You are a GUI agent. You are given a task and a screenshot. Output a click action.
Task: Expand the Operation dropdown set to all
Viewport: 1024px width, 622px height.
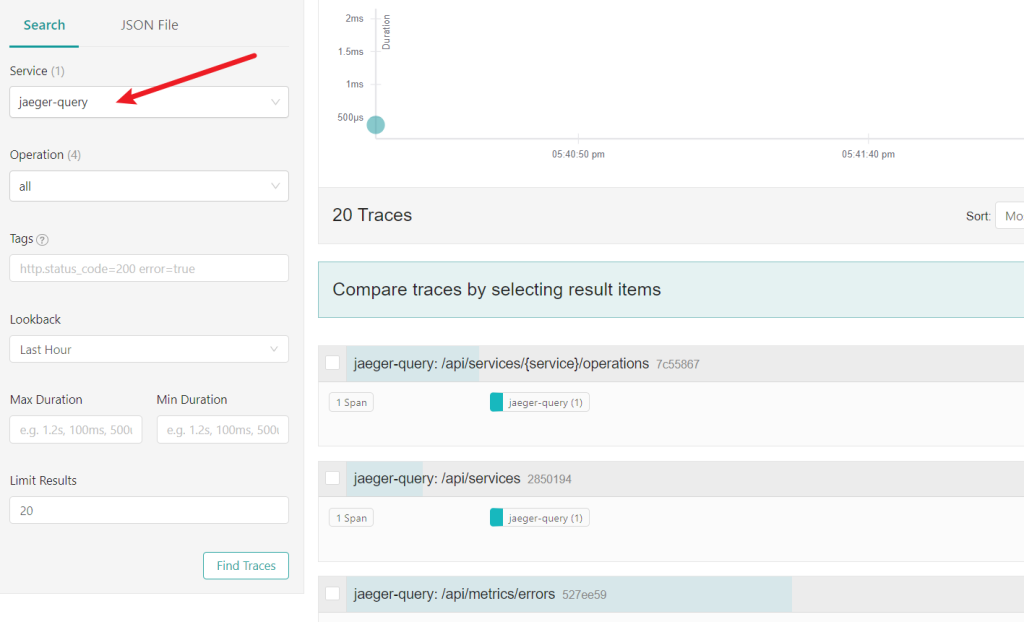pyautogui.click(x=149, y=186)
